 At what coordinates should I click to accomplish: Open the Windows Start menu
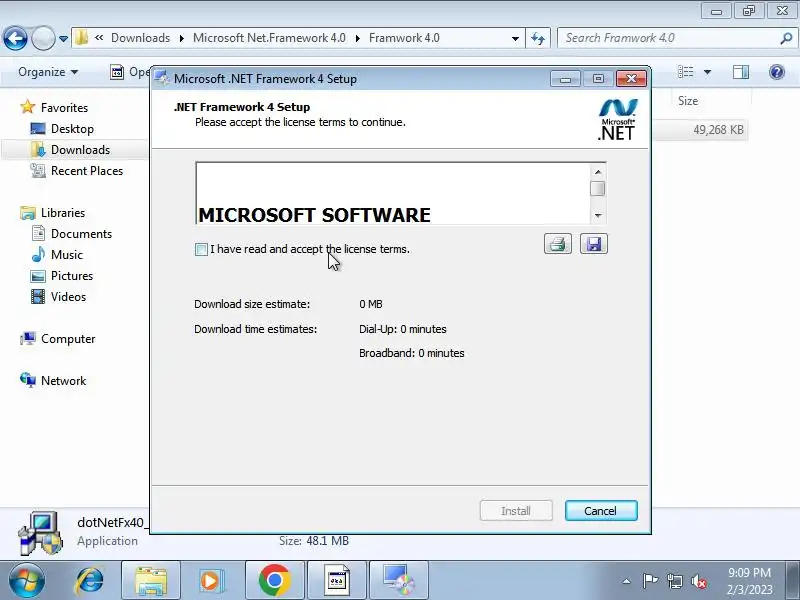(x=27, y=580)
